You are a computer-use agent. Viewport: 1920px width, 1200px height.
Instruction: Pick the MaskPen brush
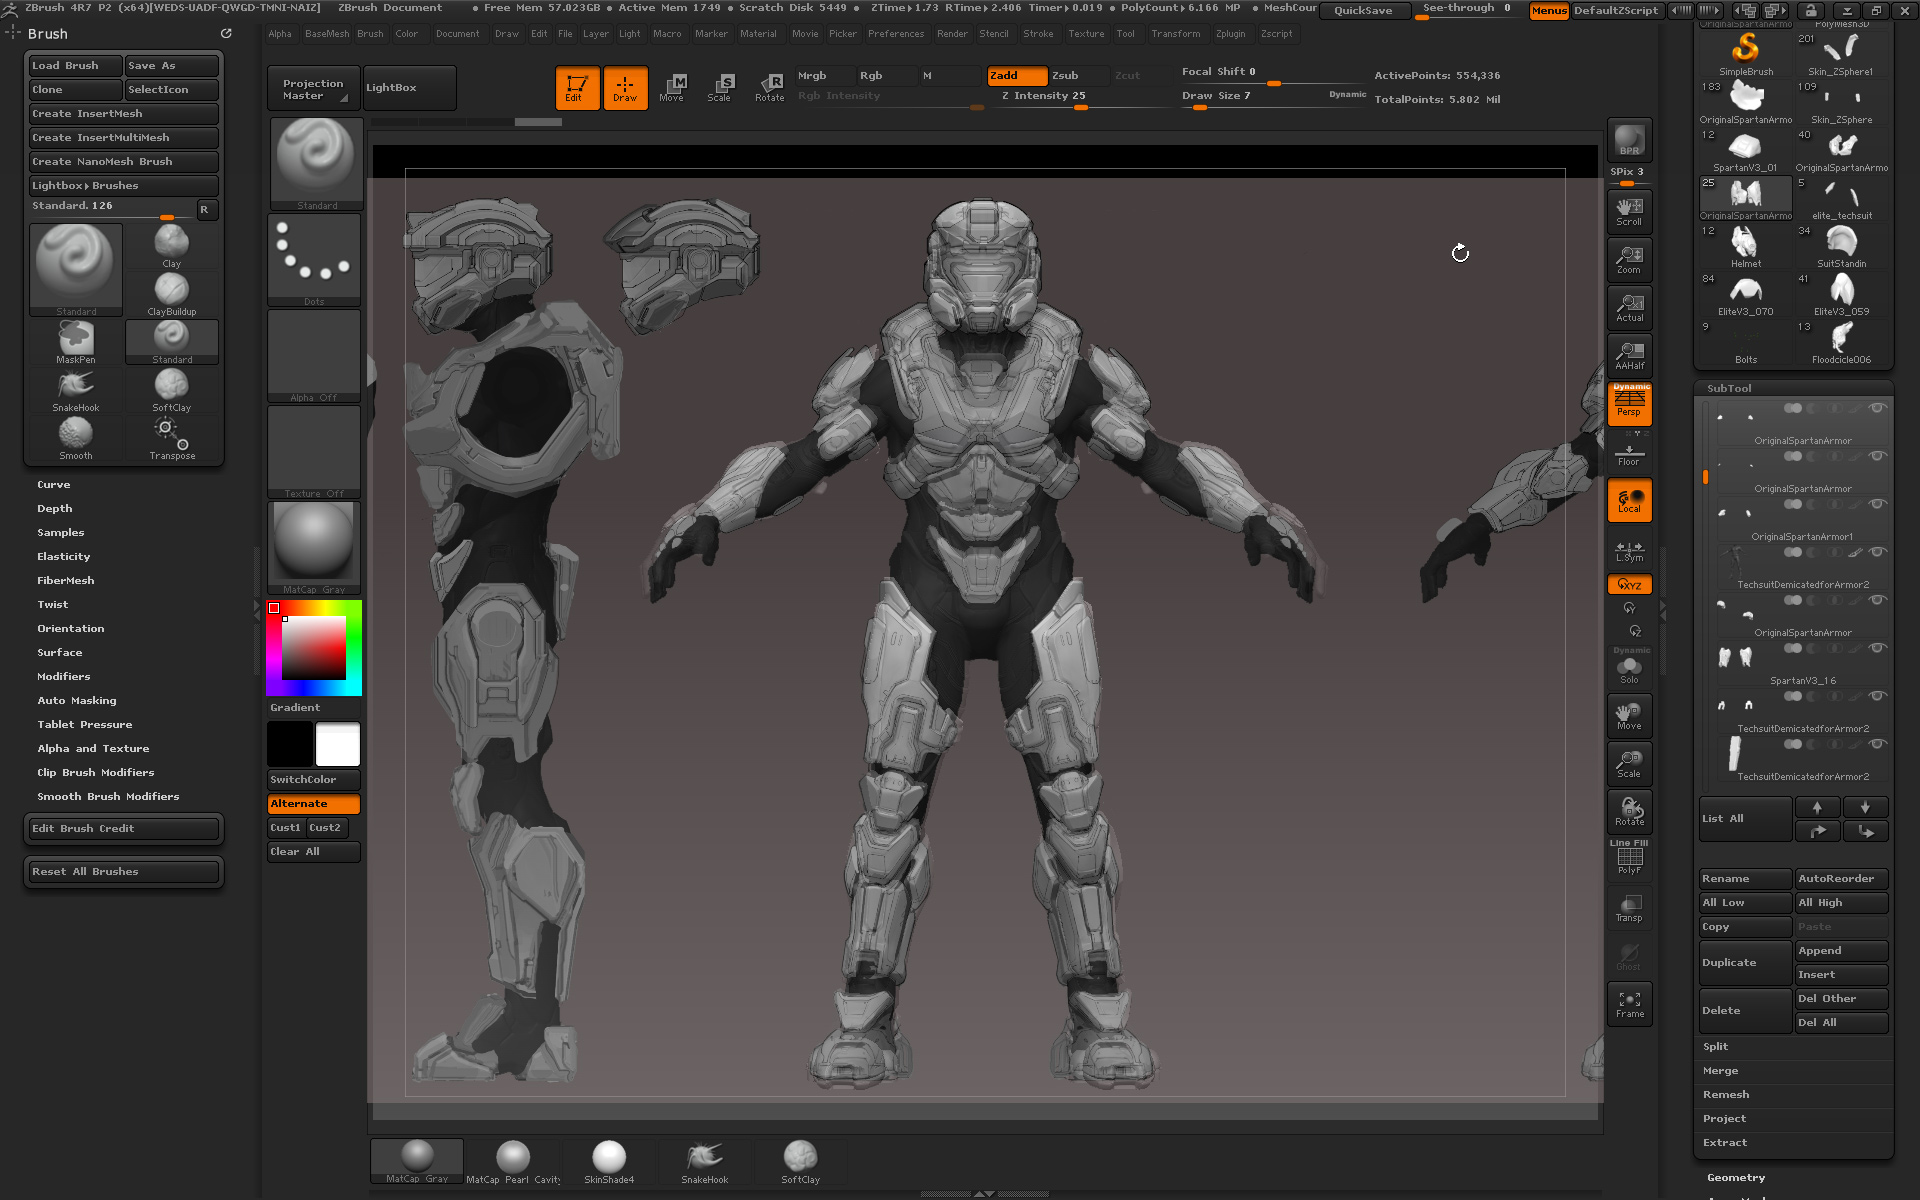[x=76, y=342]
